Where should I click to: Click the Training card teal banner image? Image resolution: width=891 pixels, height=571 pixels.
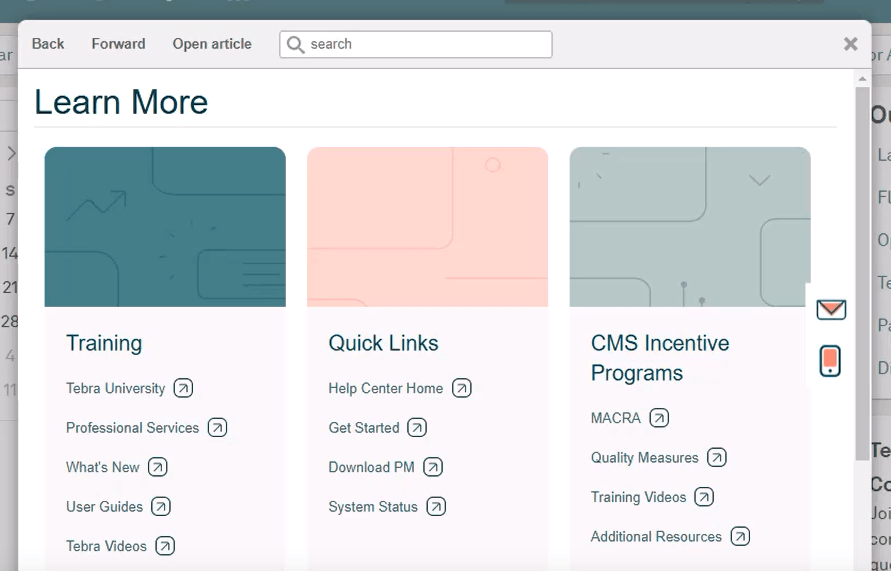pos(165,227)
